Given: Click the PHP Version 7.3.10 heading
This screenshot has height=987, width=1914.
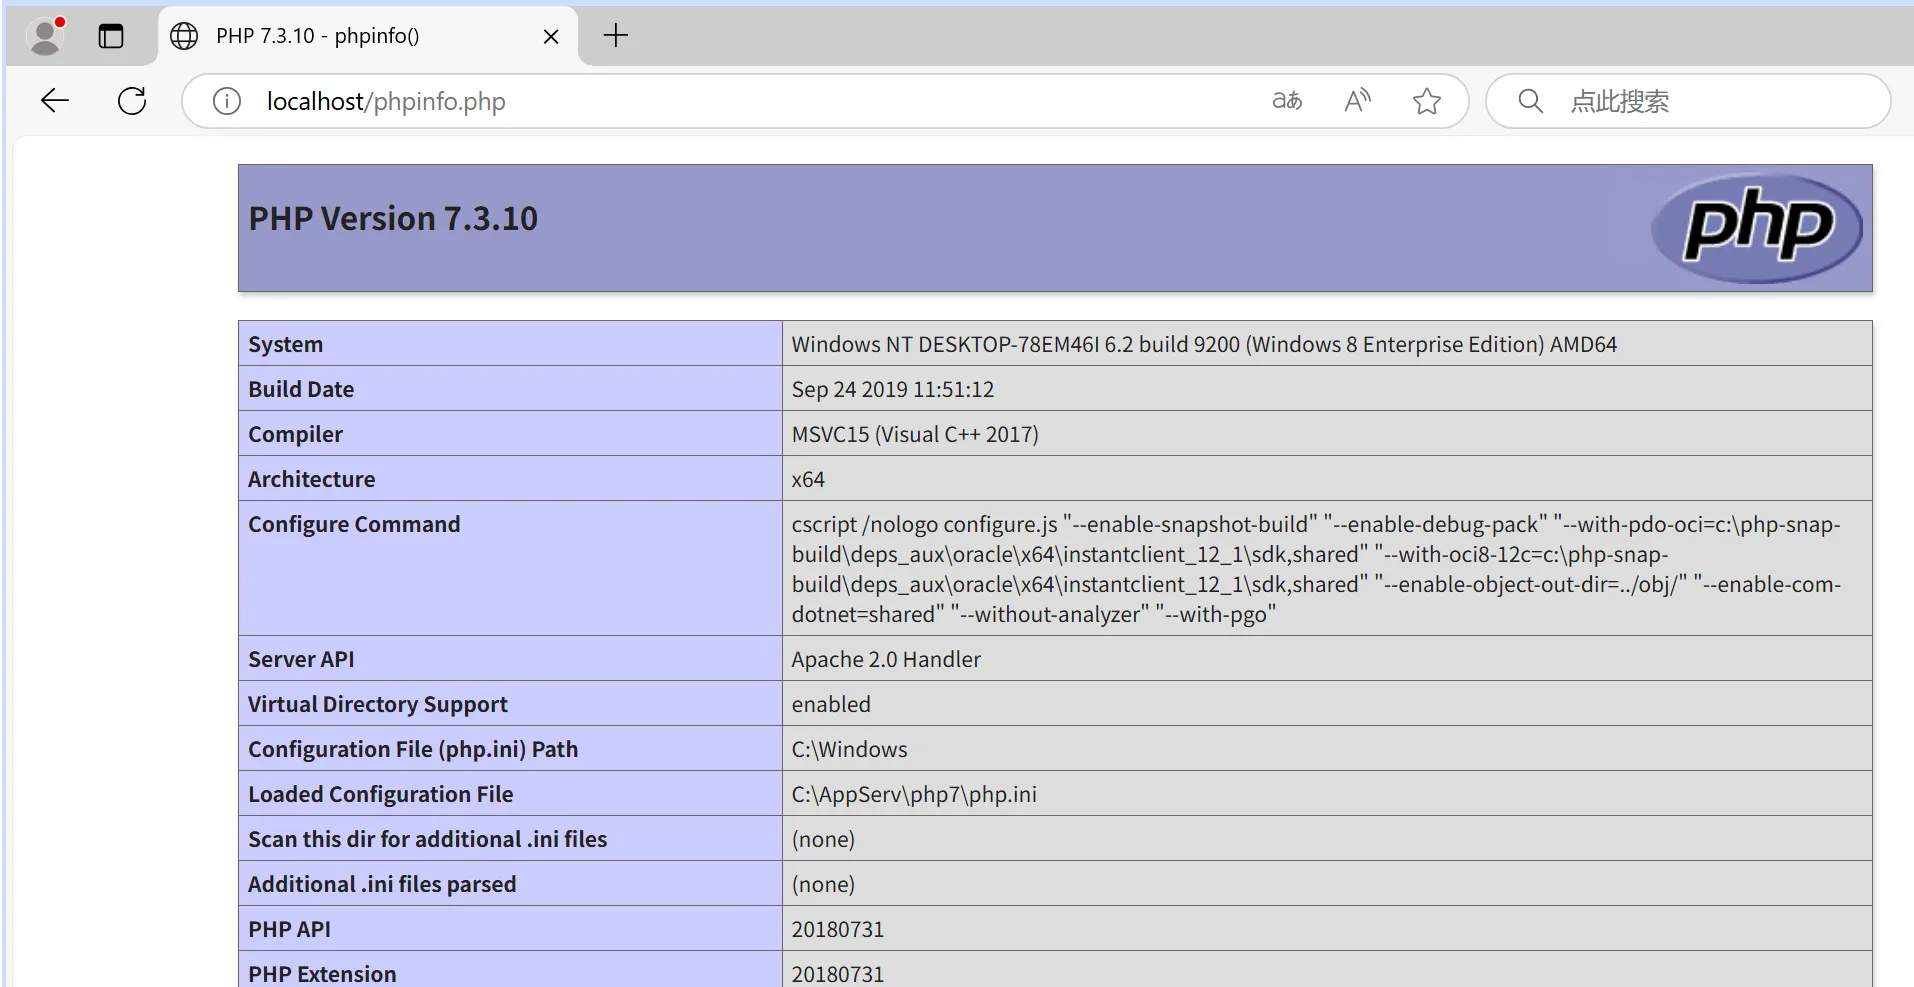Looking at the screenshot, I should 393,218.
